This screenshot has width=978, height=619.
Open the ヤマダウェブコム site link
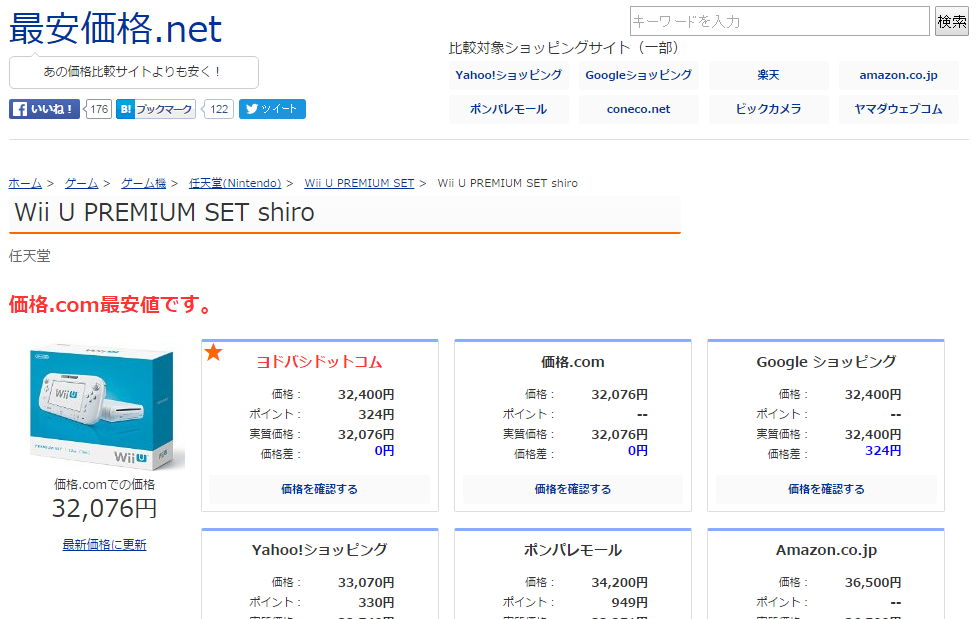coord(898,109)
